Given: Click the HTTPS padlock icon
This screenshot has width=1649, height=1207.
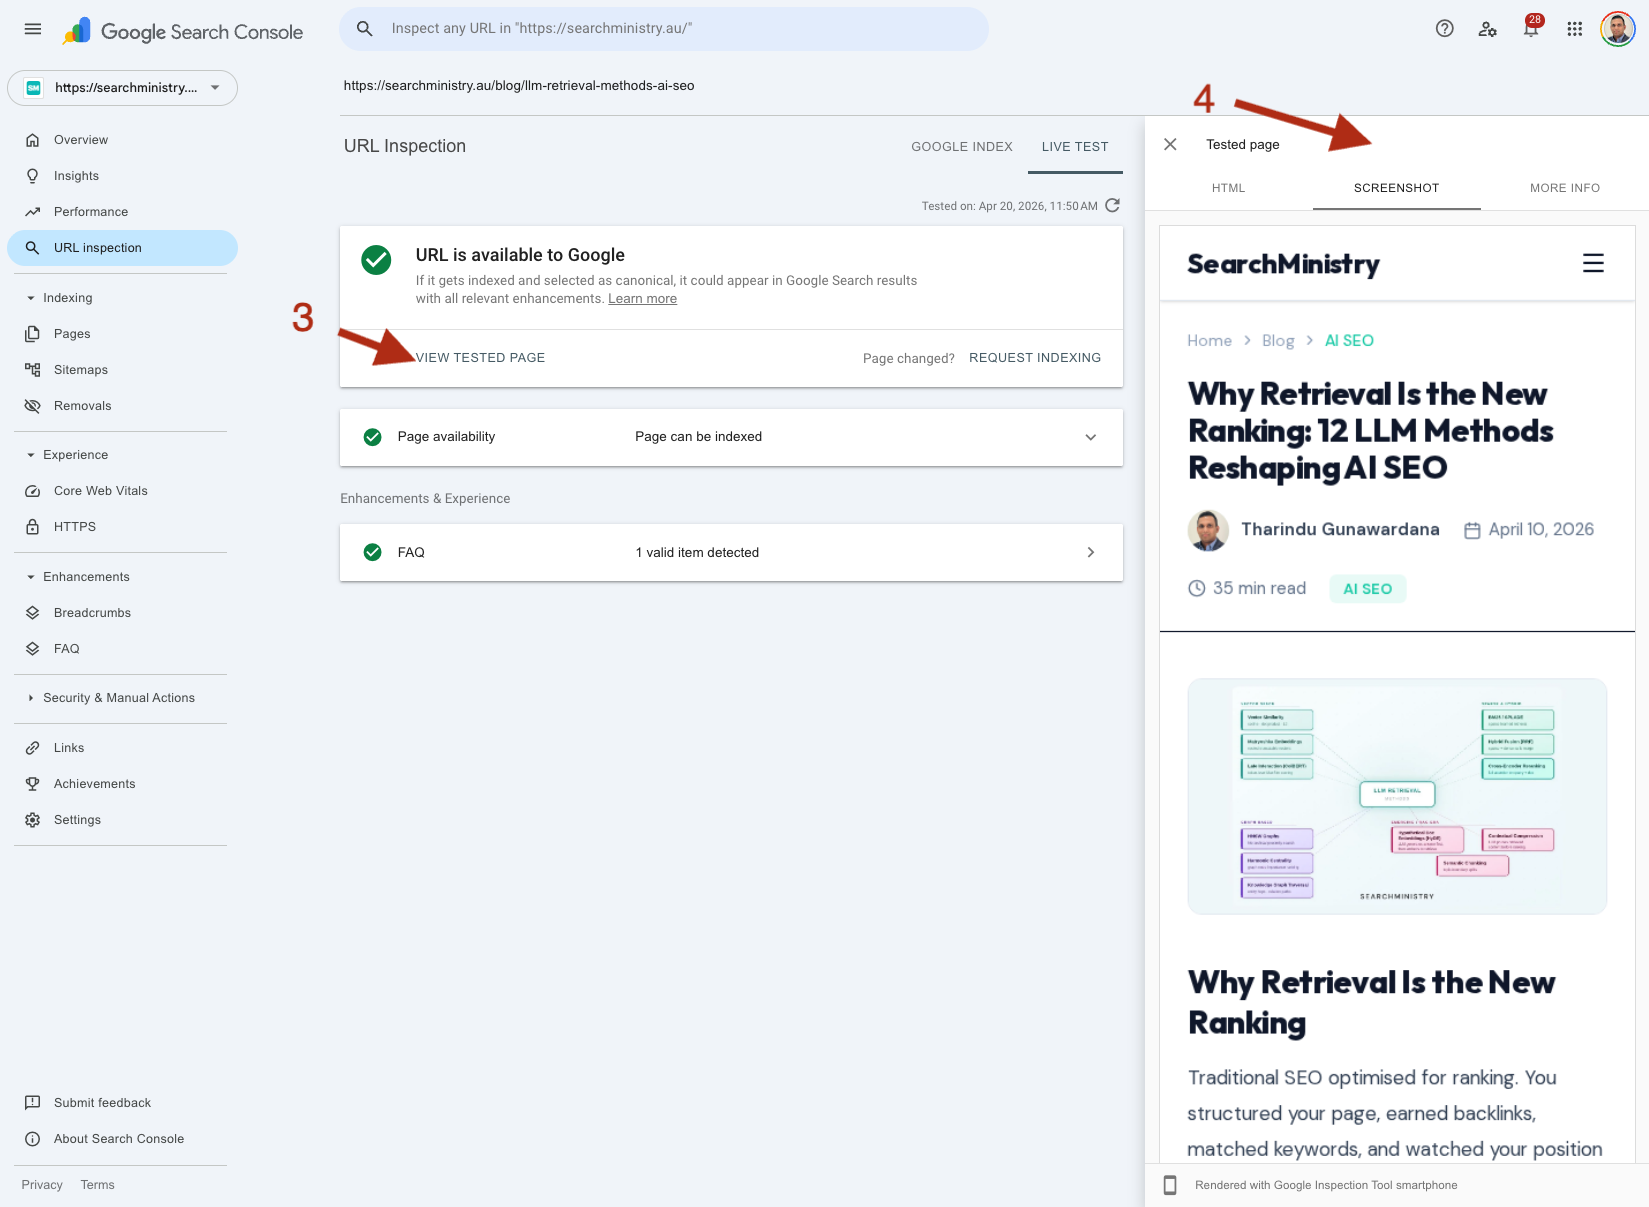Looking at the screenshot, I should coord(33,527).
